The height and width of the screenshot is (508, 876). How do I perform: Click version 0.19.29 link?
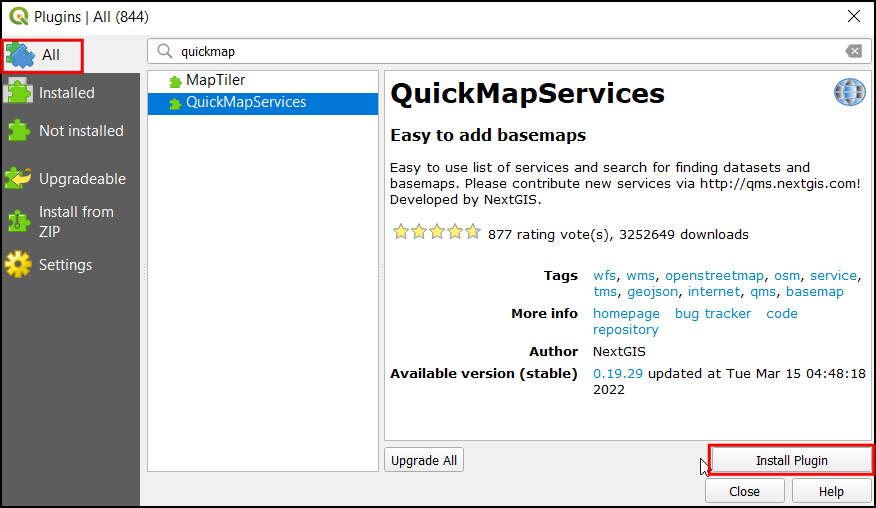click(x=617, y=373)
